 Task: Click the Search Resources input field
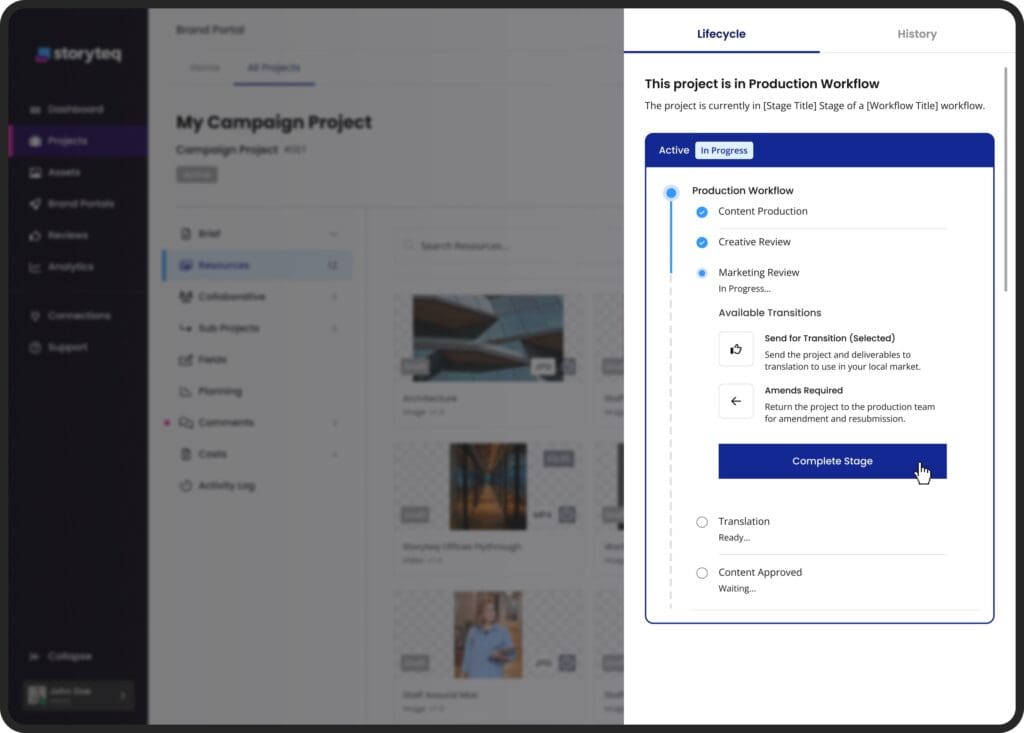pos(500,246)
